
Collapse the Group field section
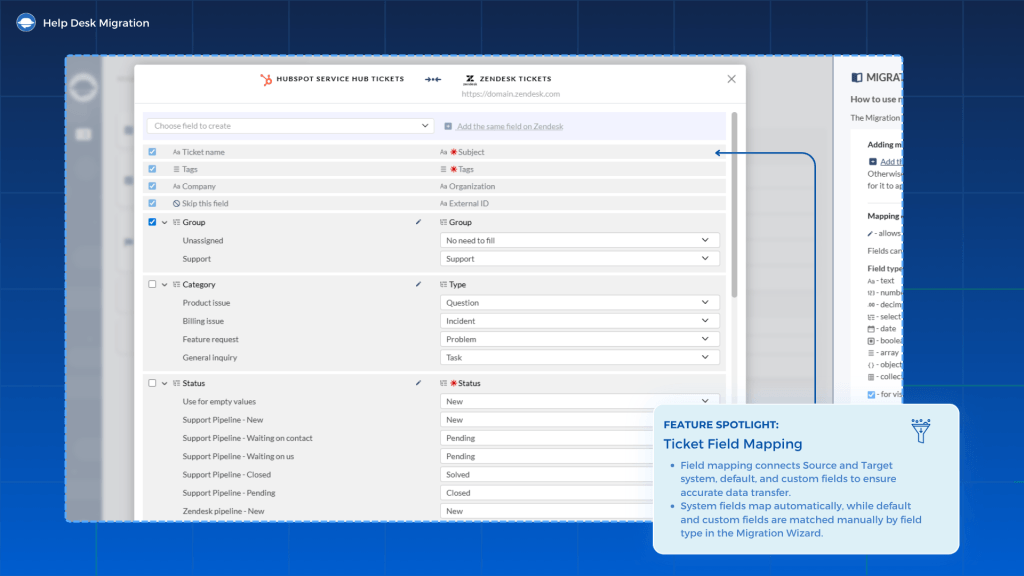point(165,222)
